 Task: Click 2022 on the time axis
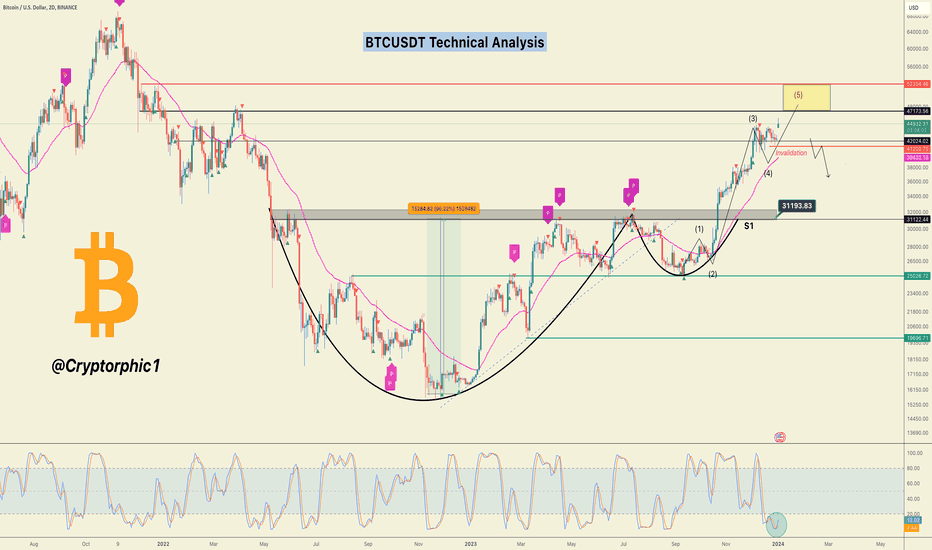(163, 543)
